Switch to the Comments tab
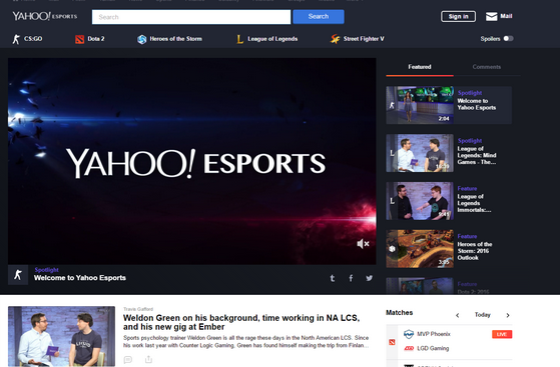 tap(486, 67)
